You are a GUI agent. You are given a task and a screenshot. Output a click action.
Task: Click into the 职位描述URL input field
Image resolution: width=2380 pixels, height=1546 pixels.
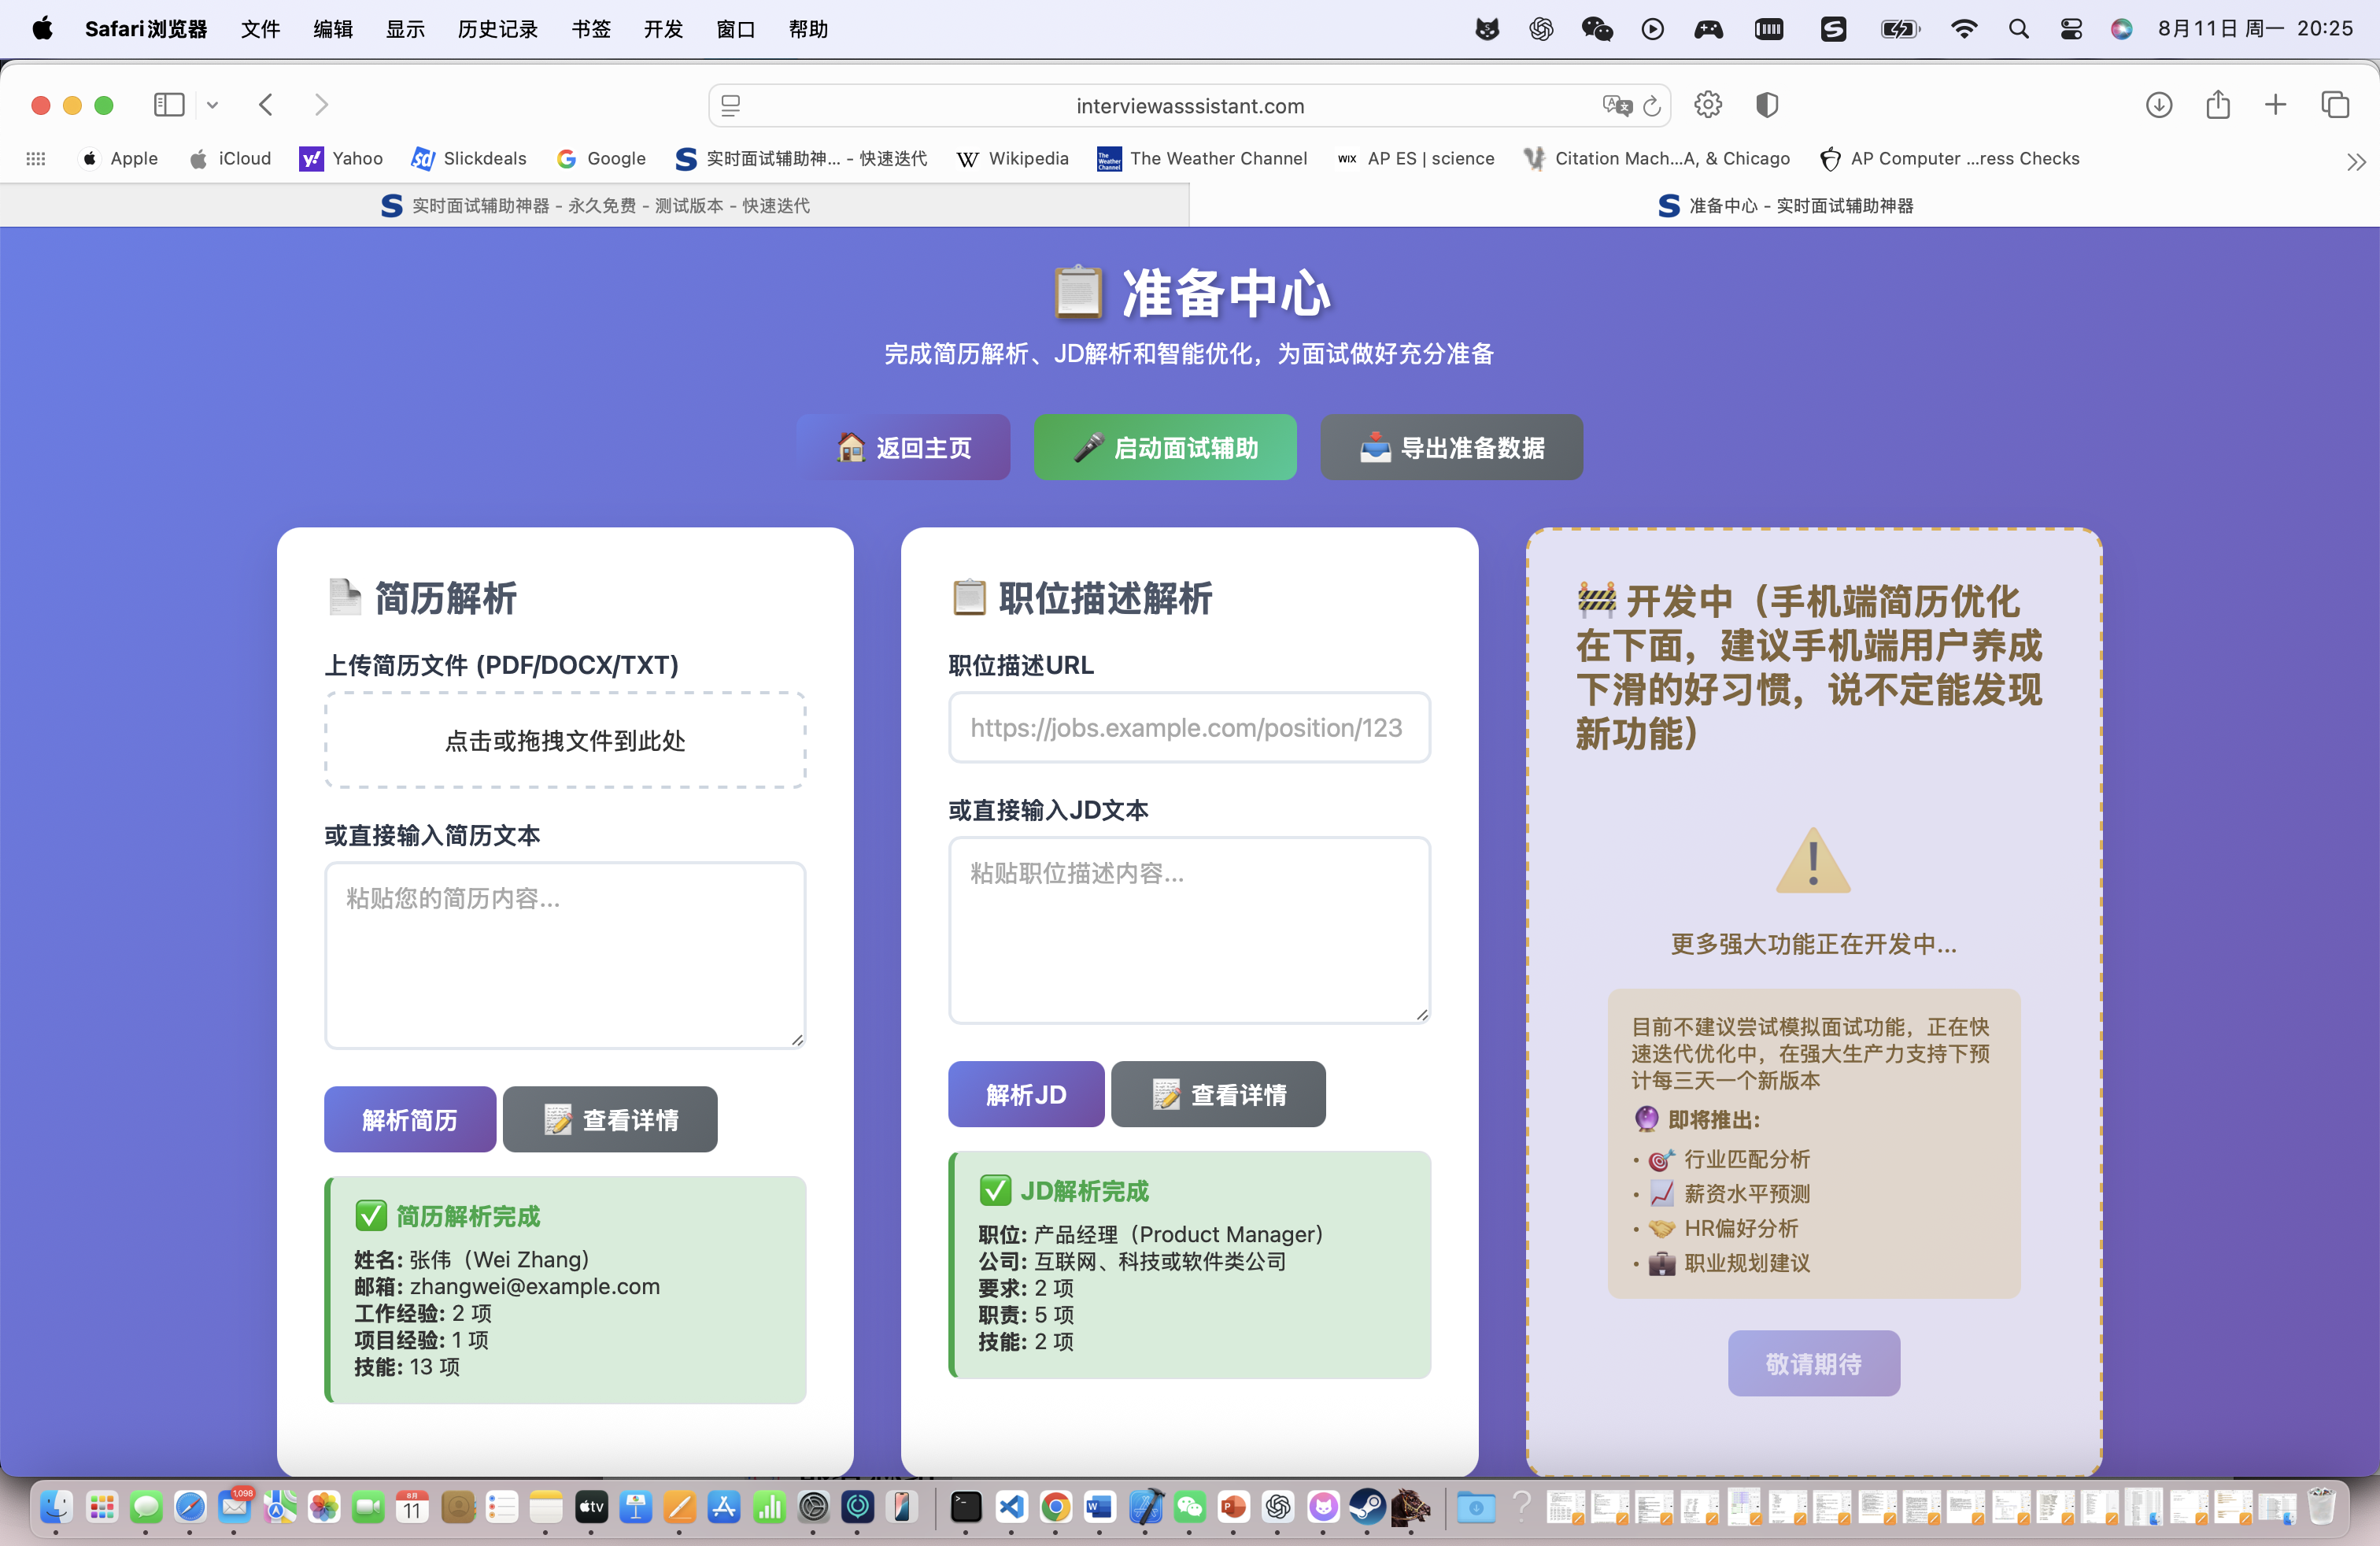(1188, 728)
